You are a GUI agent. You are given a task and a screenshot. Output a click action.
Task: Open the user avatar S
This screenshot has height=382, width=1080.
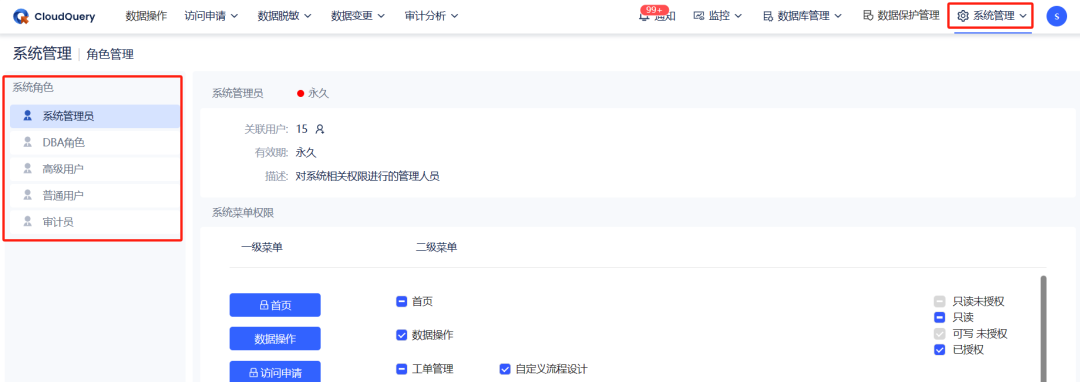(x=1056, y=16)
